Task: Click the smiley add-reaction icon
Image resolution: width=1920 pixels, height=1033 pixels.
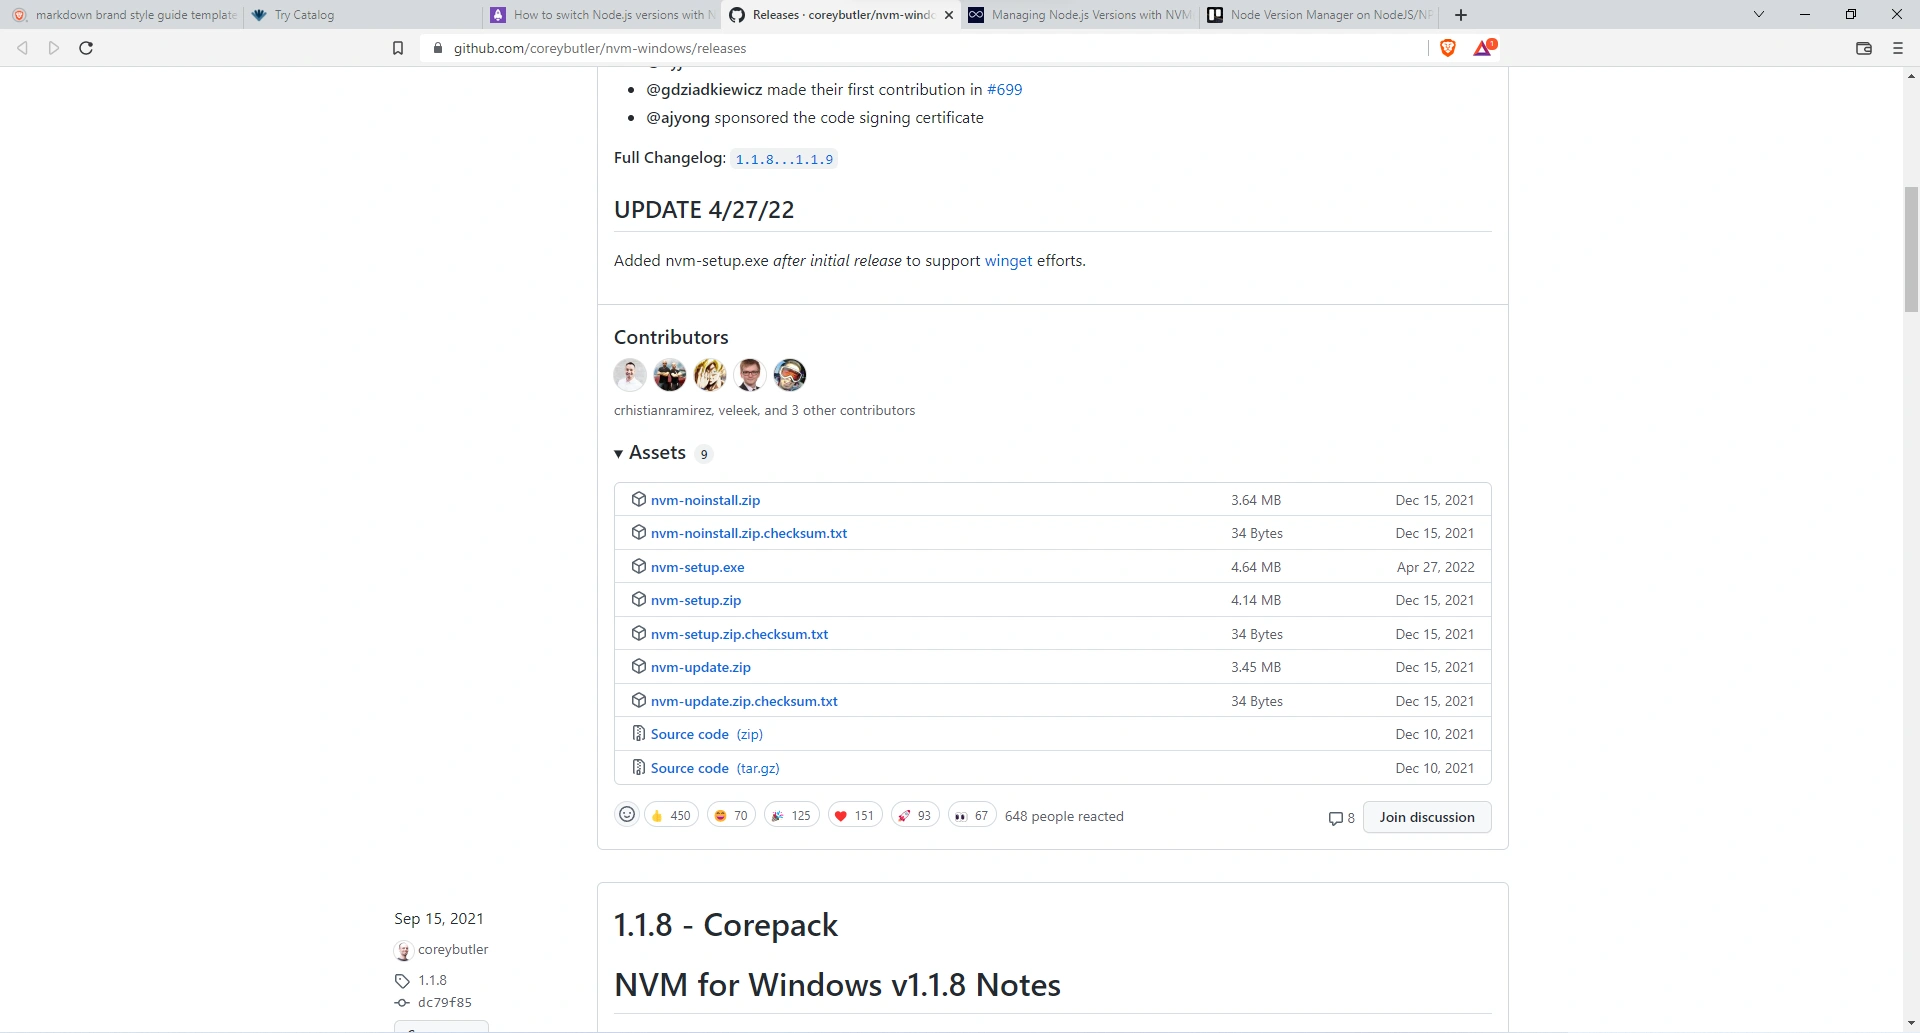Action: [627, 815]
